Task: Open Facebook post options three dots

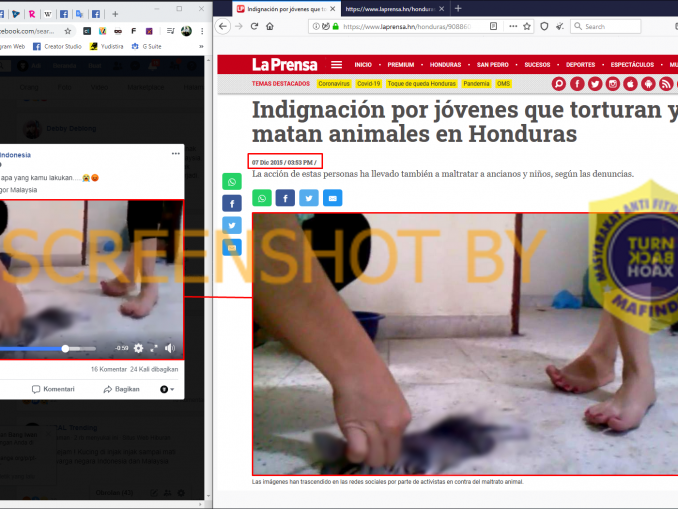Action: (176, 154)
